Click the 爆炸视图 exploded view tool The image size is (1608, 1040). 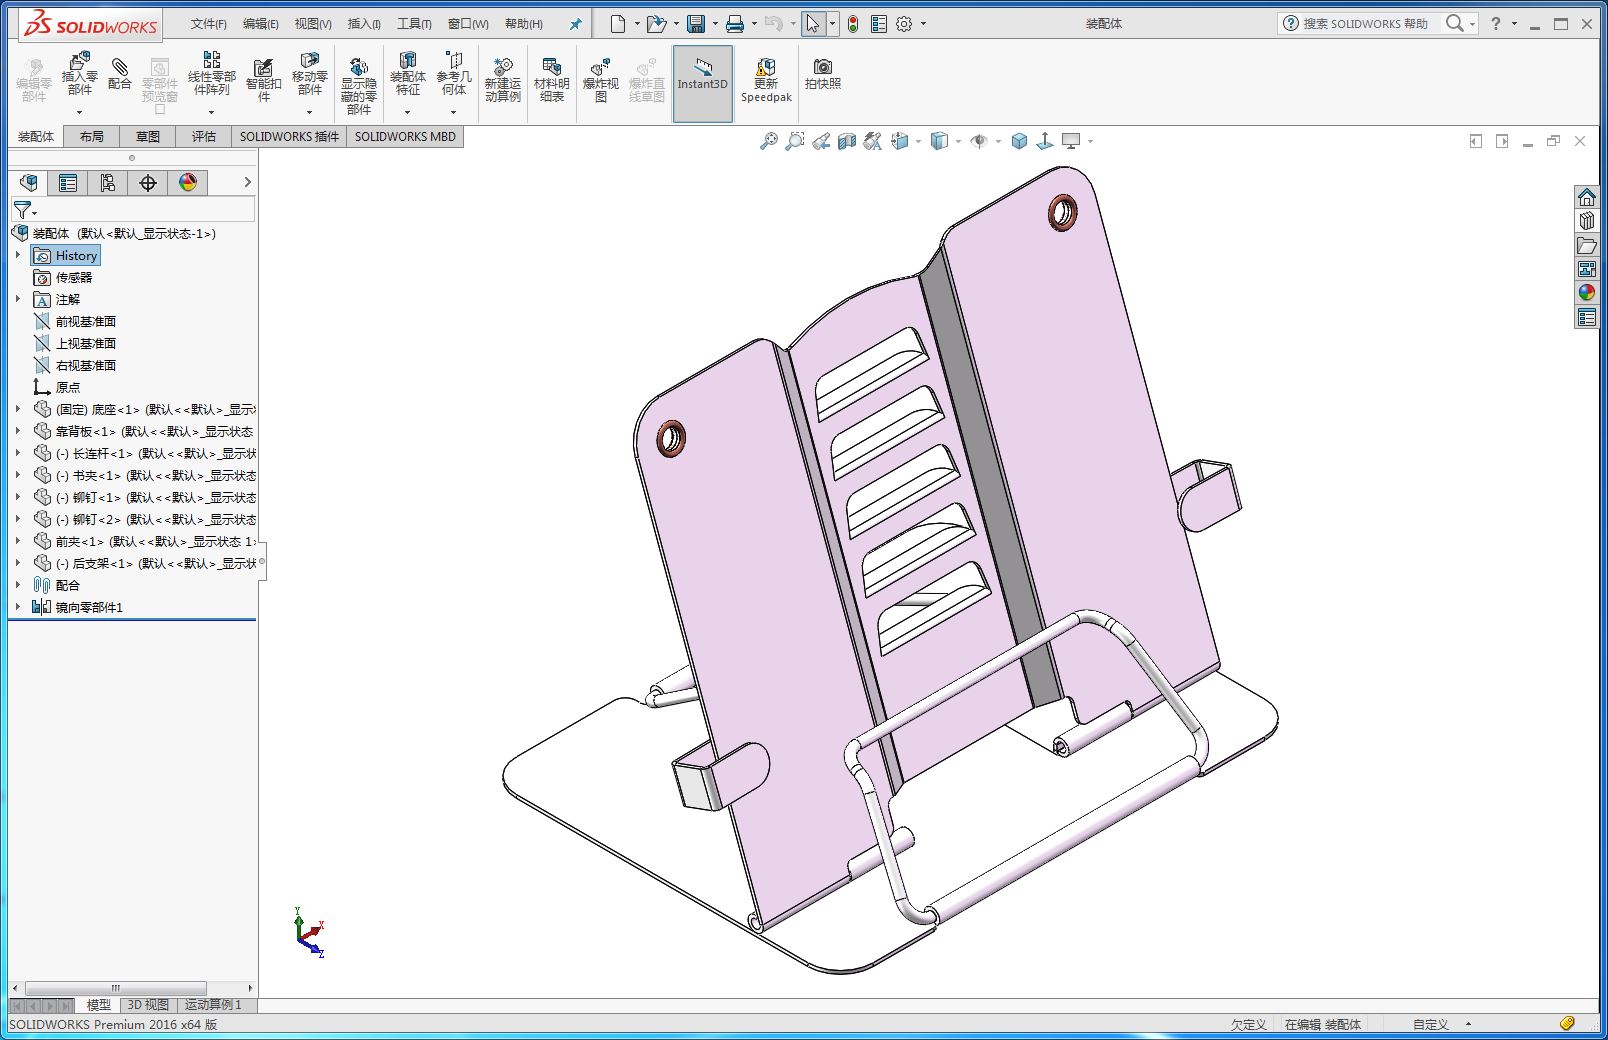click(601, 80)
